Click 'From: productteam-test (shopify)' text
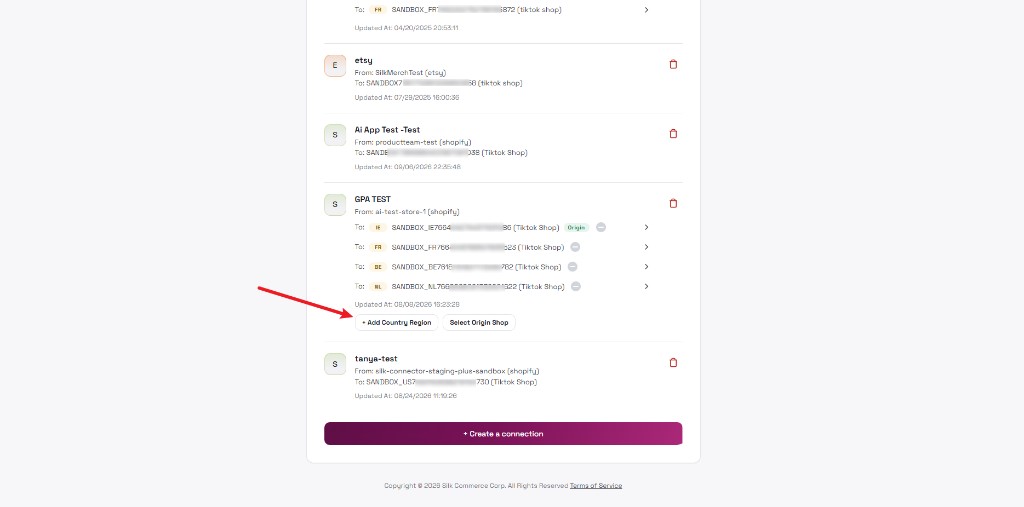 (413, 142)
